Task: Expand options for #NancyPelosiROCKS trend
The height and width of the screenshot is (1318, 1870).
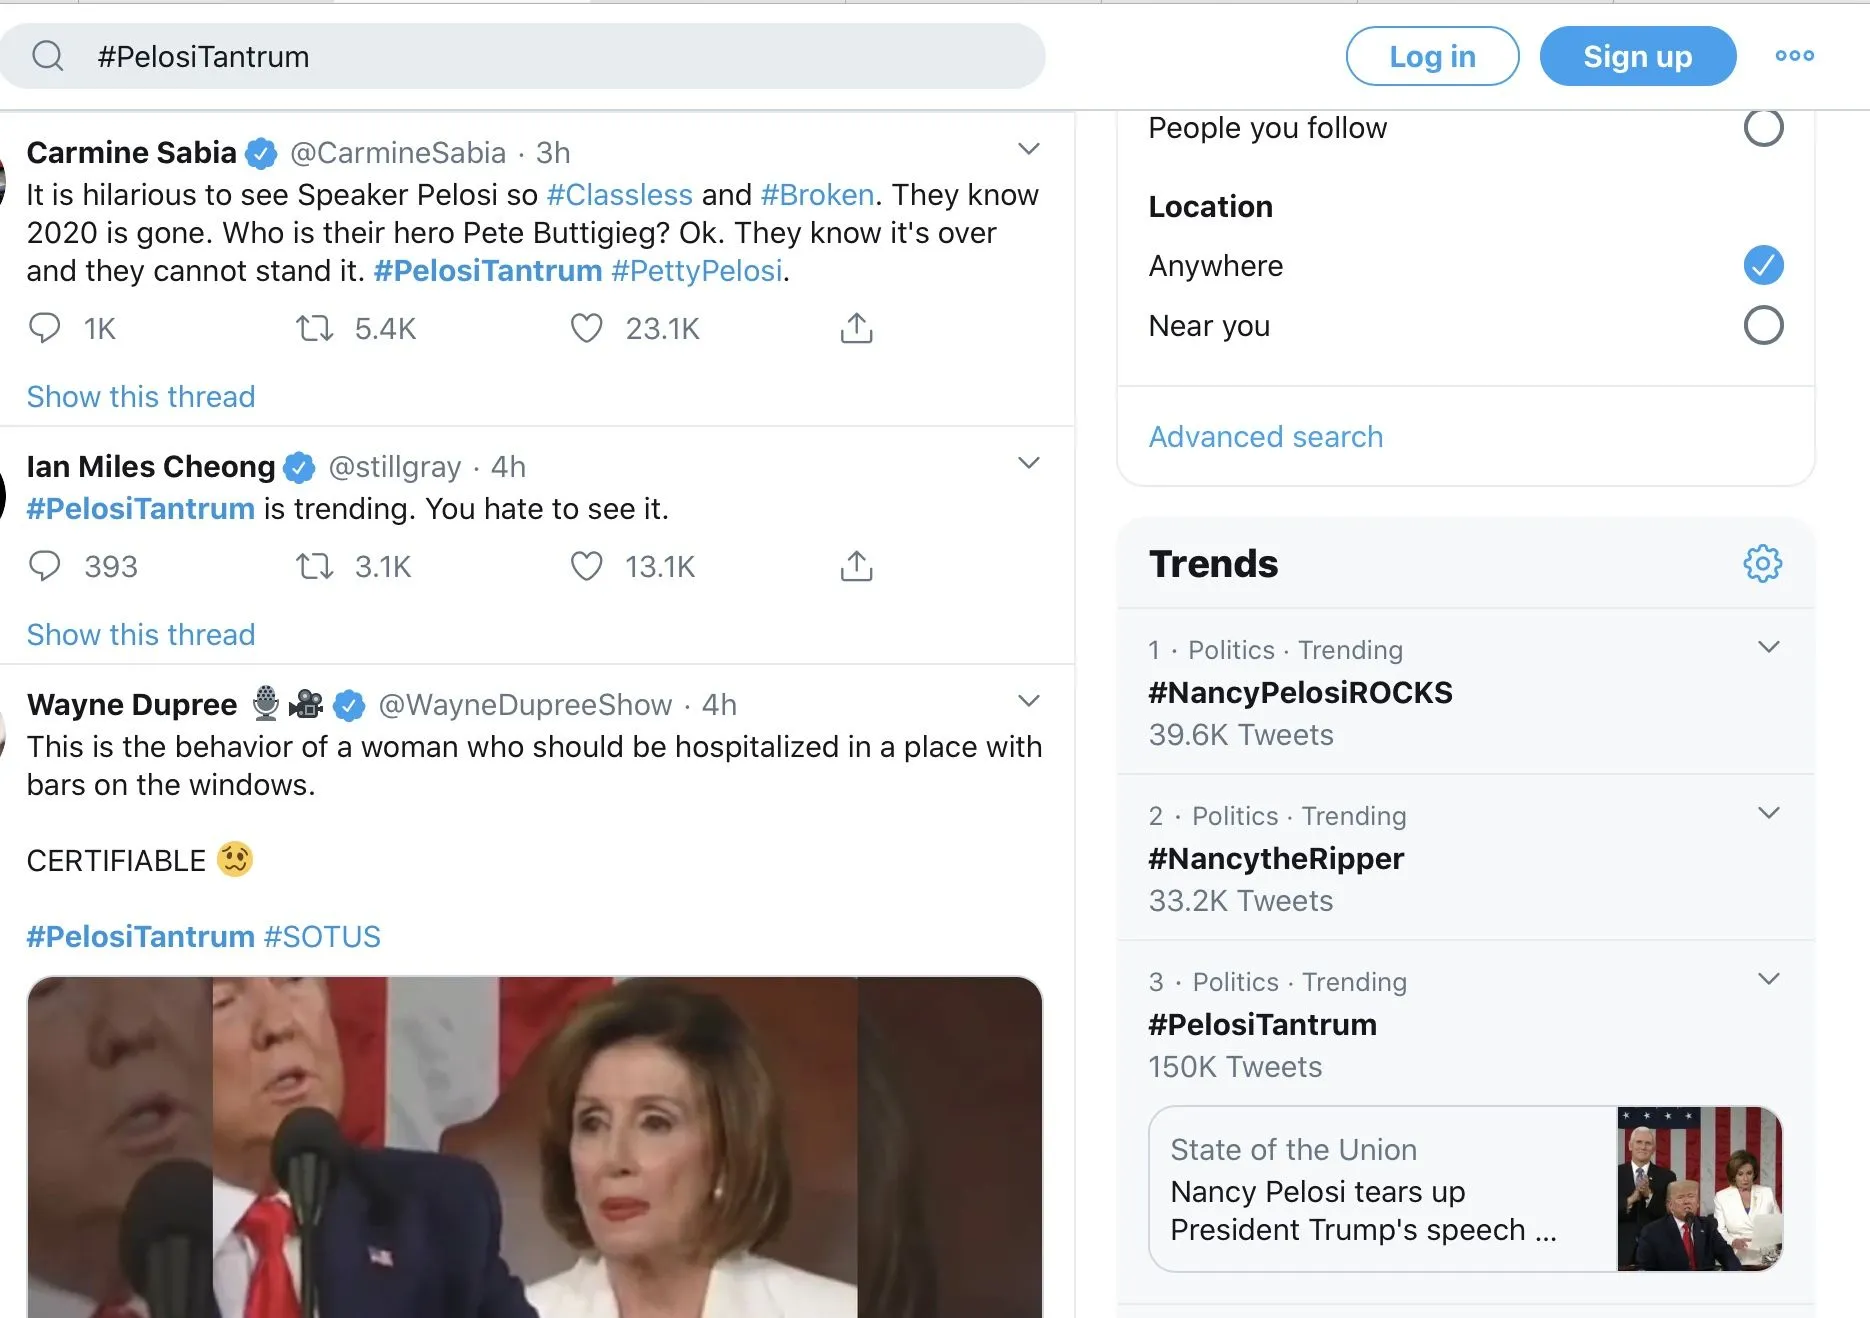Action: click(x=1768, y=647)
